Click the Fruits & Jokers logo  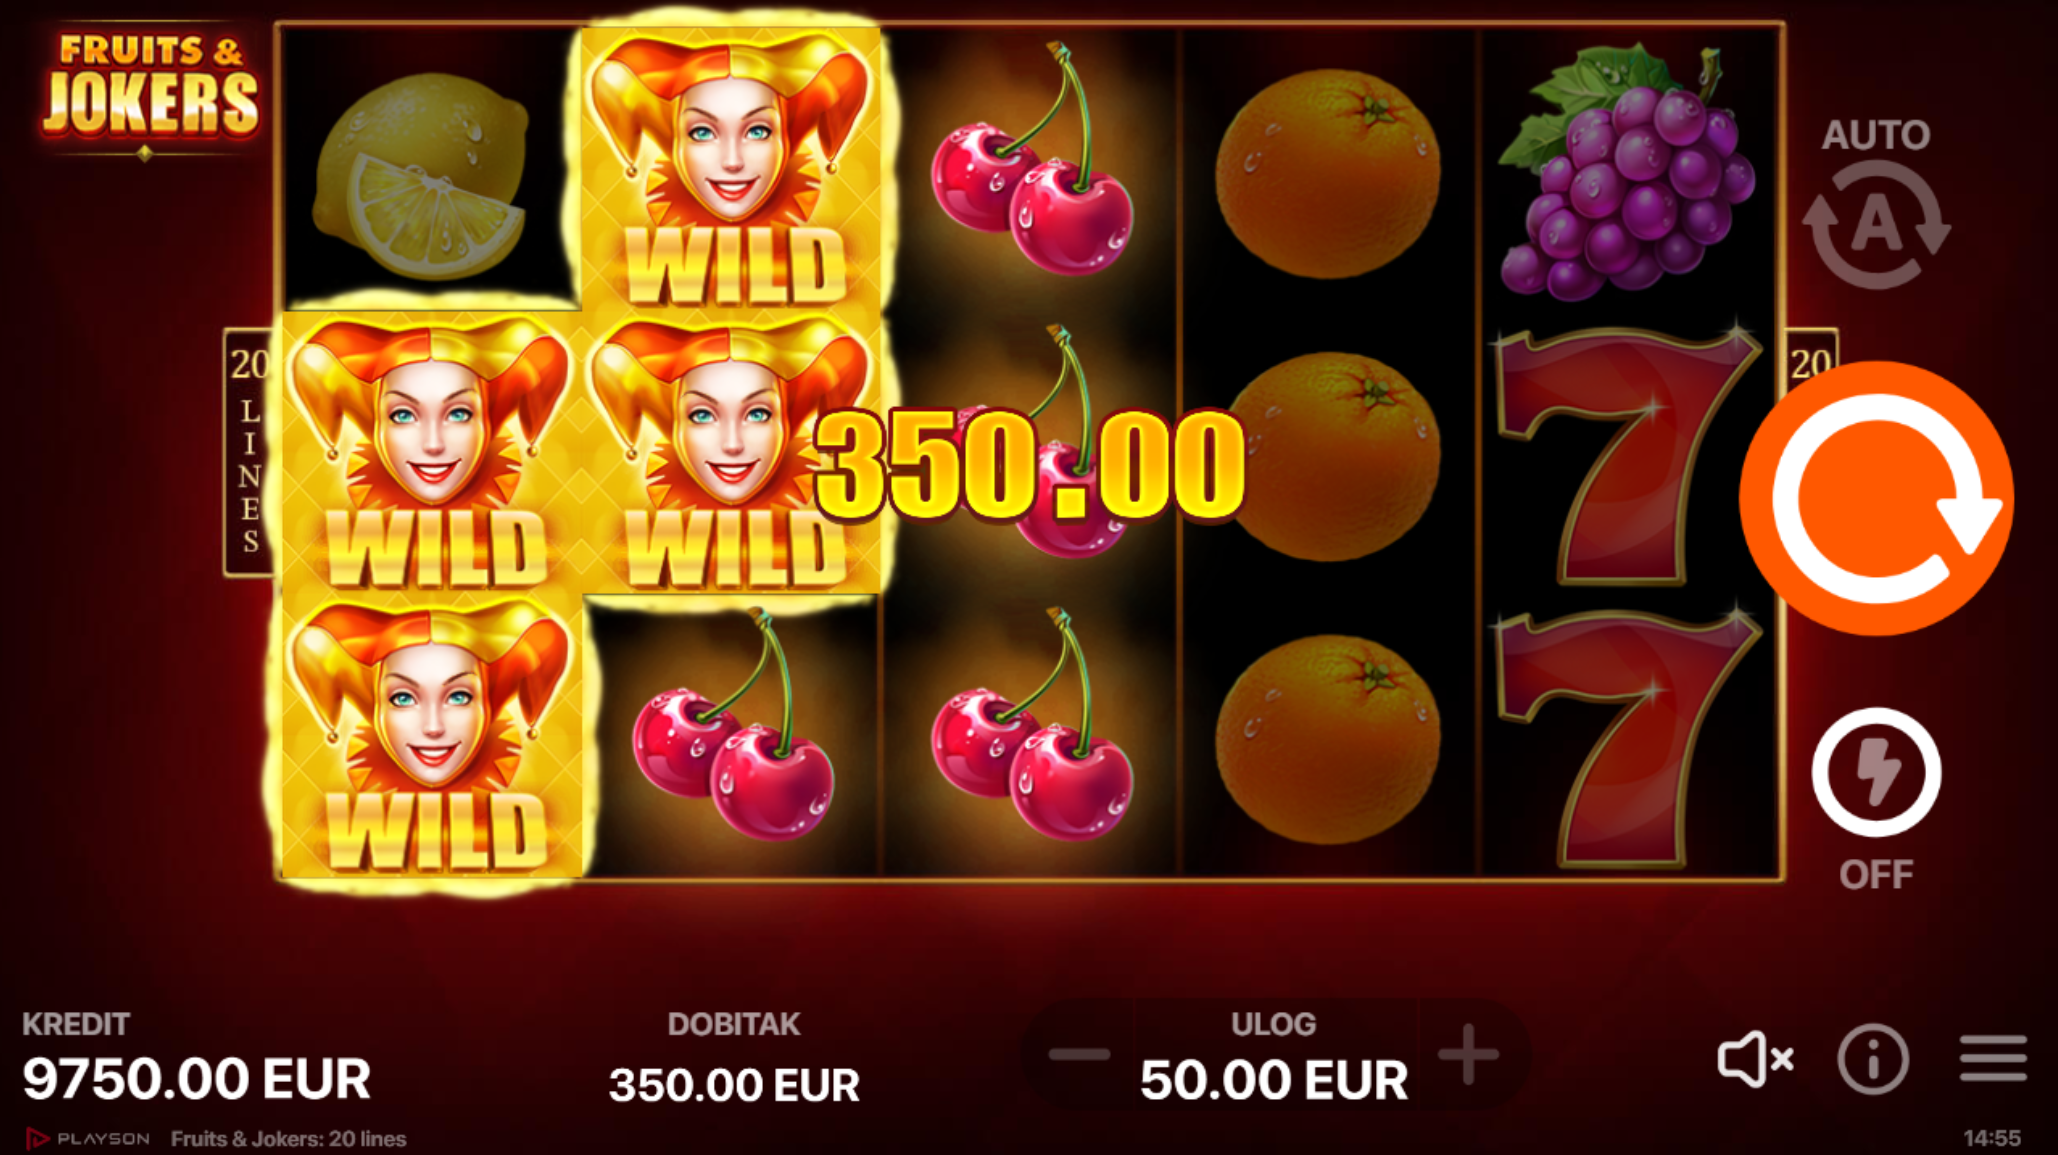point(150,88)
